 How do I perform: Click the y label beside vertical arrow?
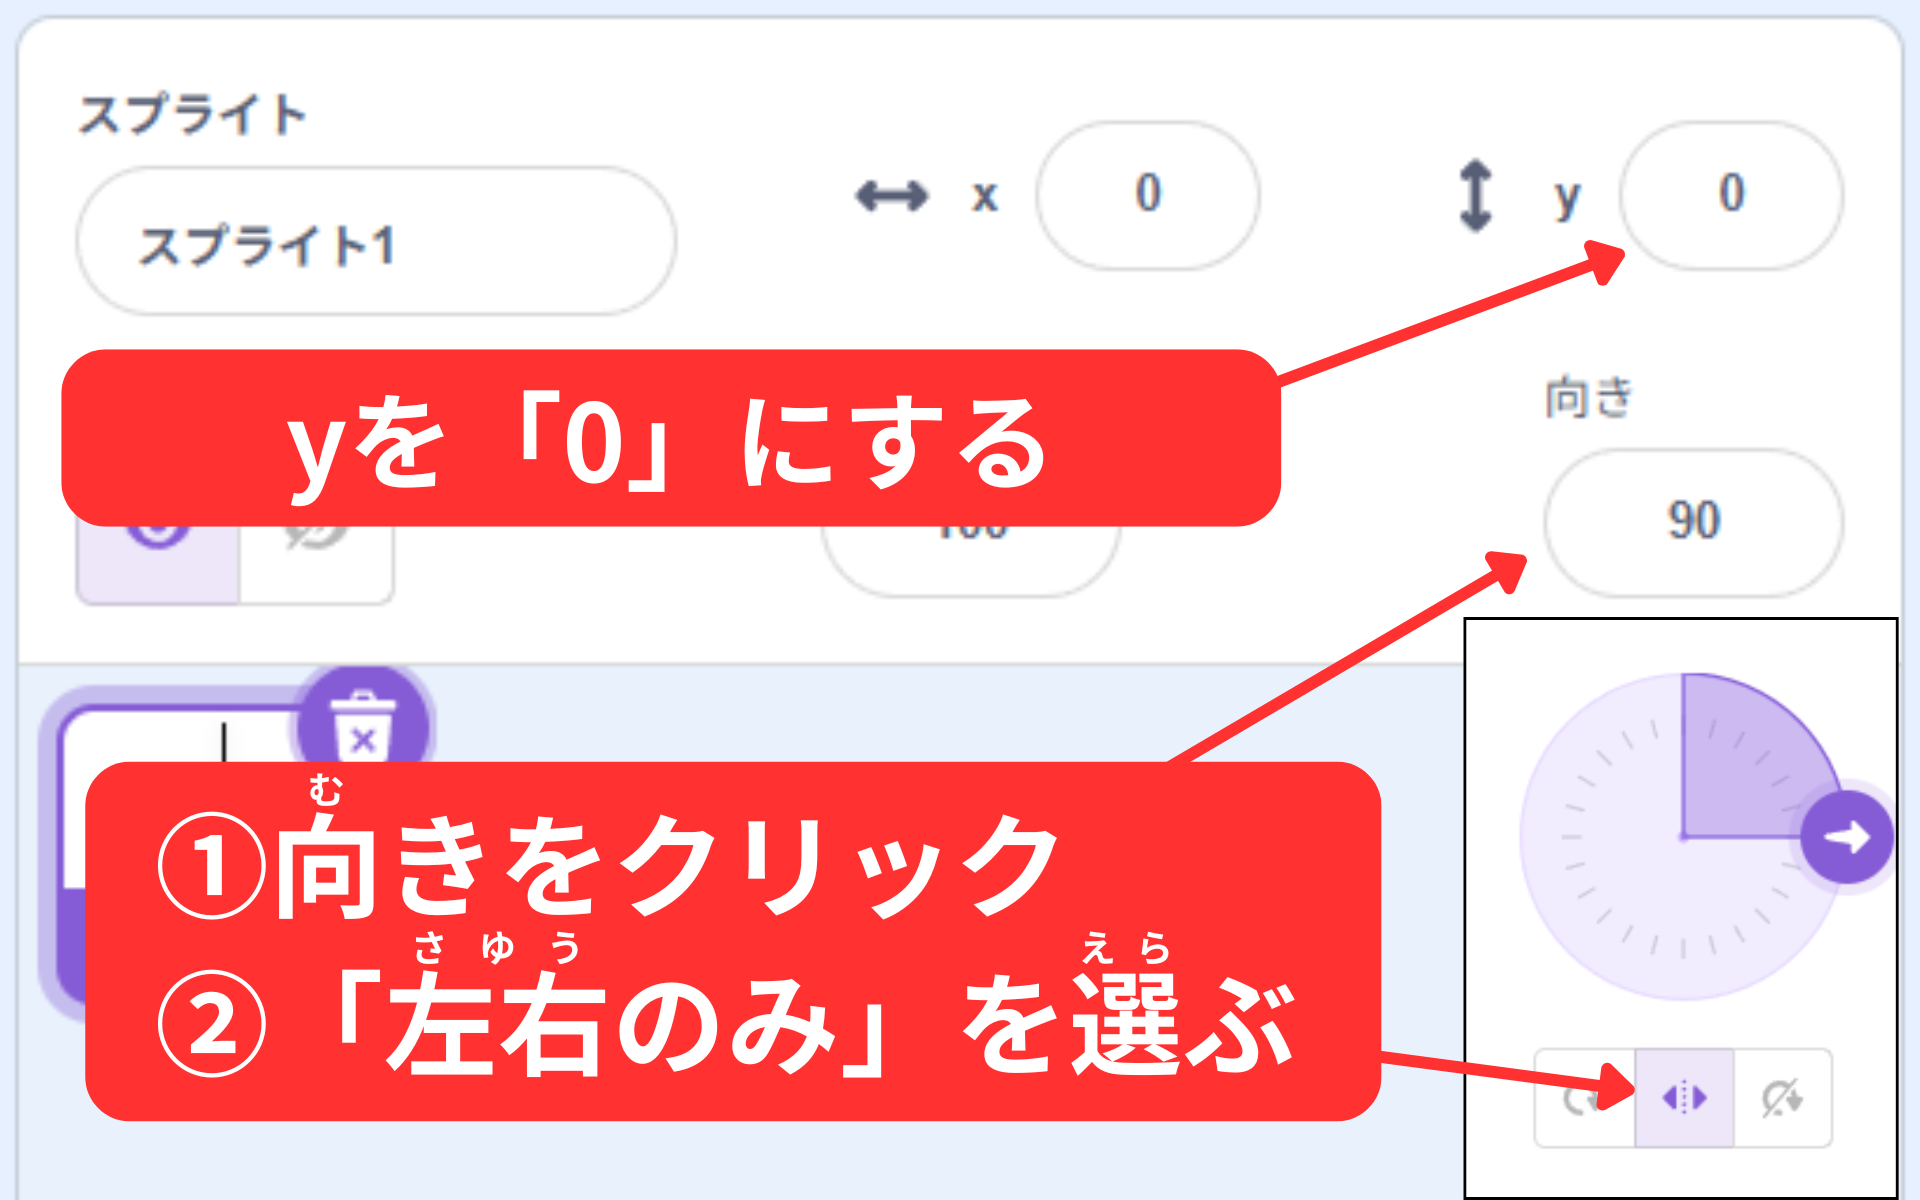pyautogui.click(x=1567, y=198)
